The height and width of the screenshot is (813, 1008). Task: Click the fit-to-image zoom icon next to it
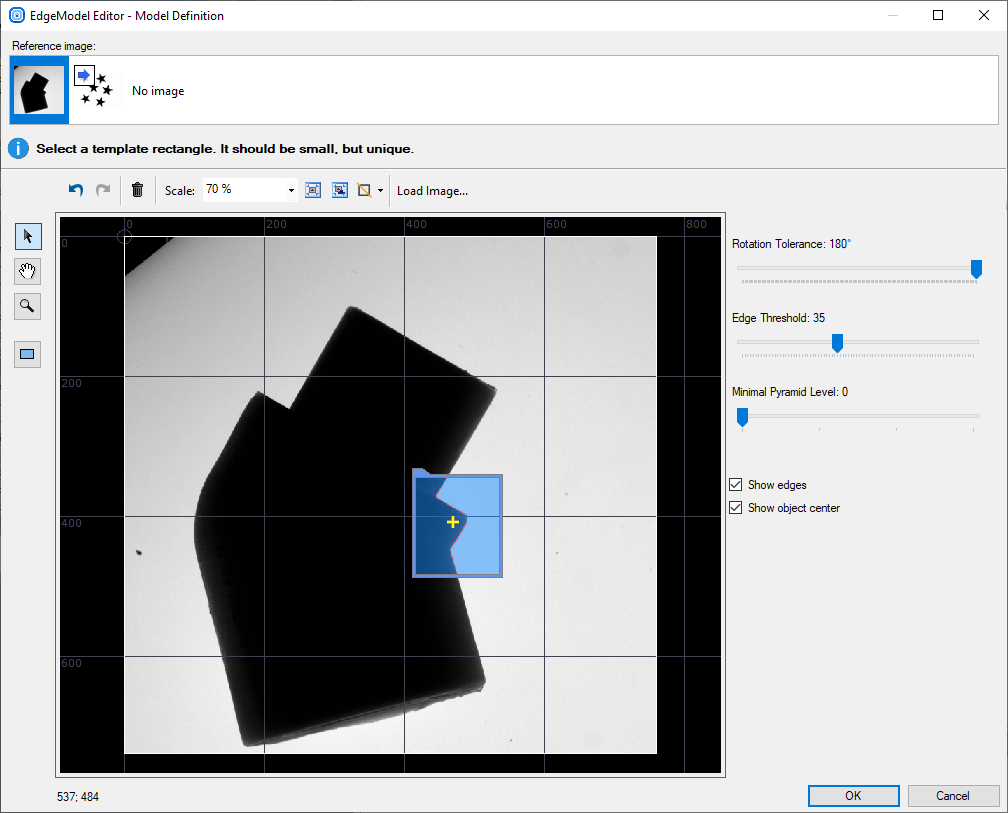pyautogui.click(x=340, y=190)
